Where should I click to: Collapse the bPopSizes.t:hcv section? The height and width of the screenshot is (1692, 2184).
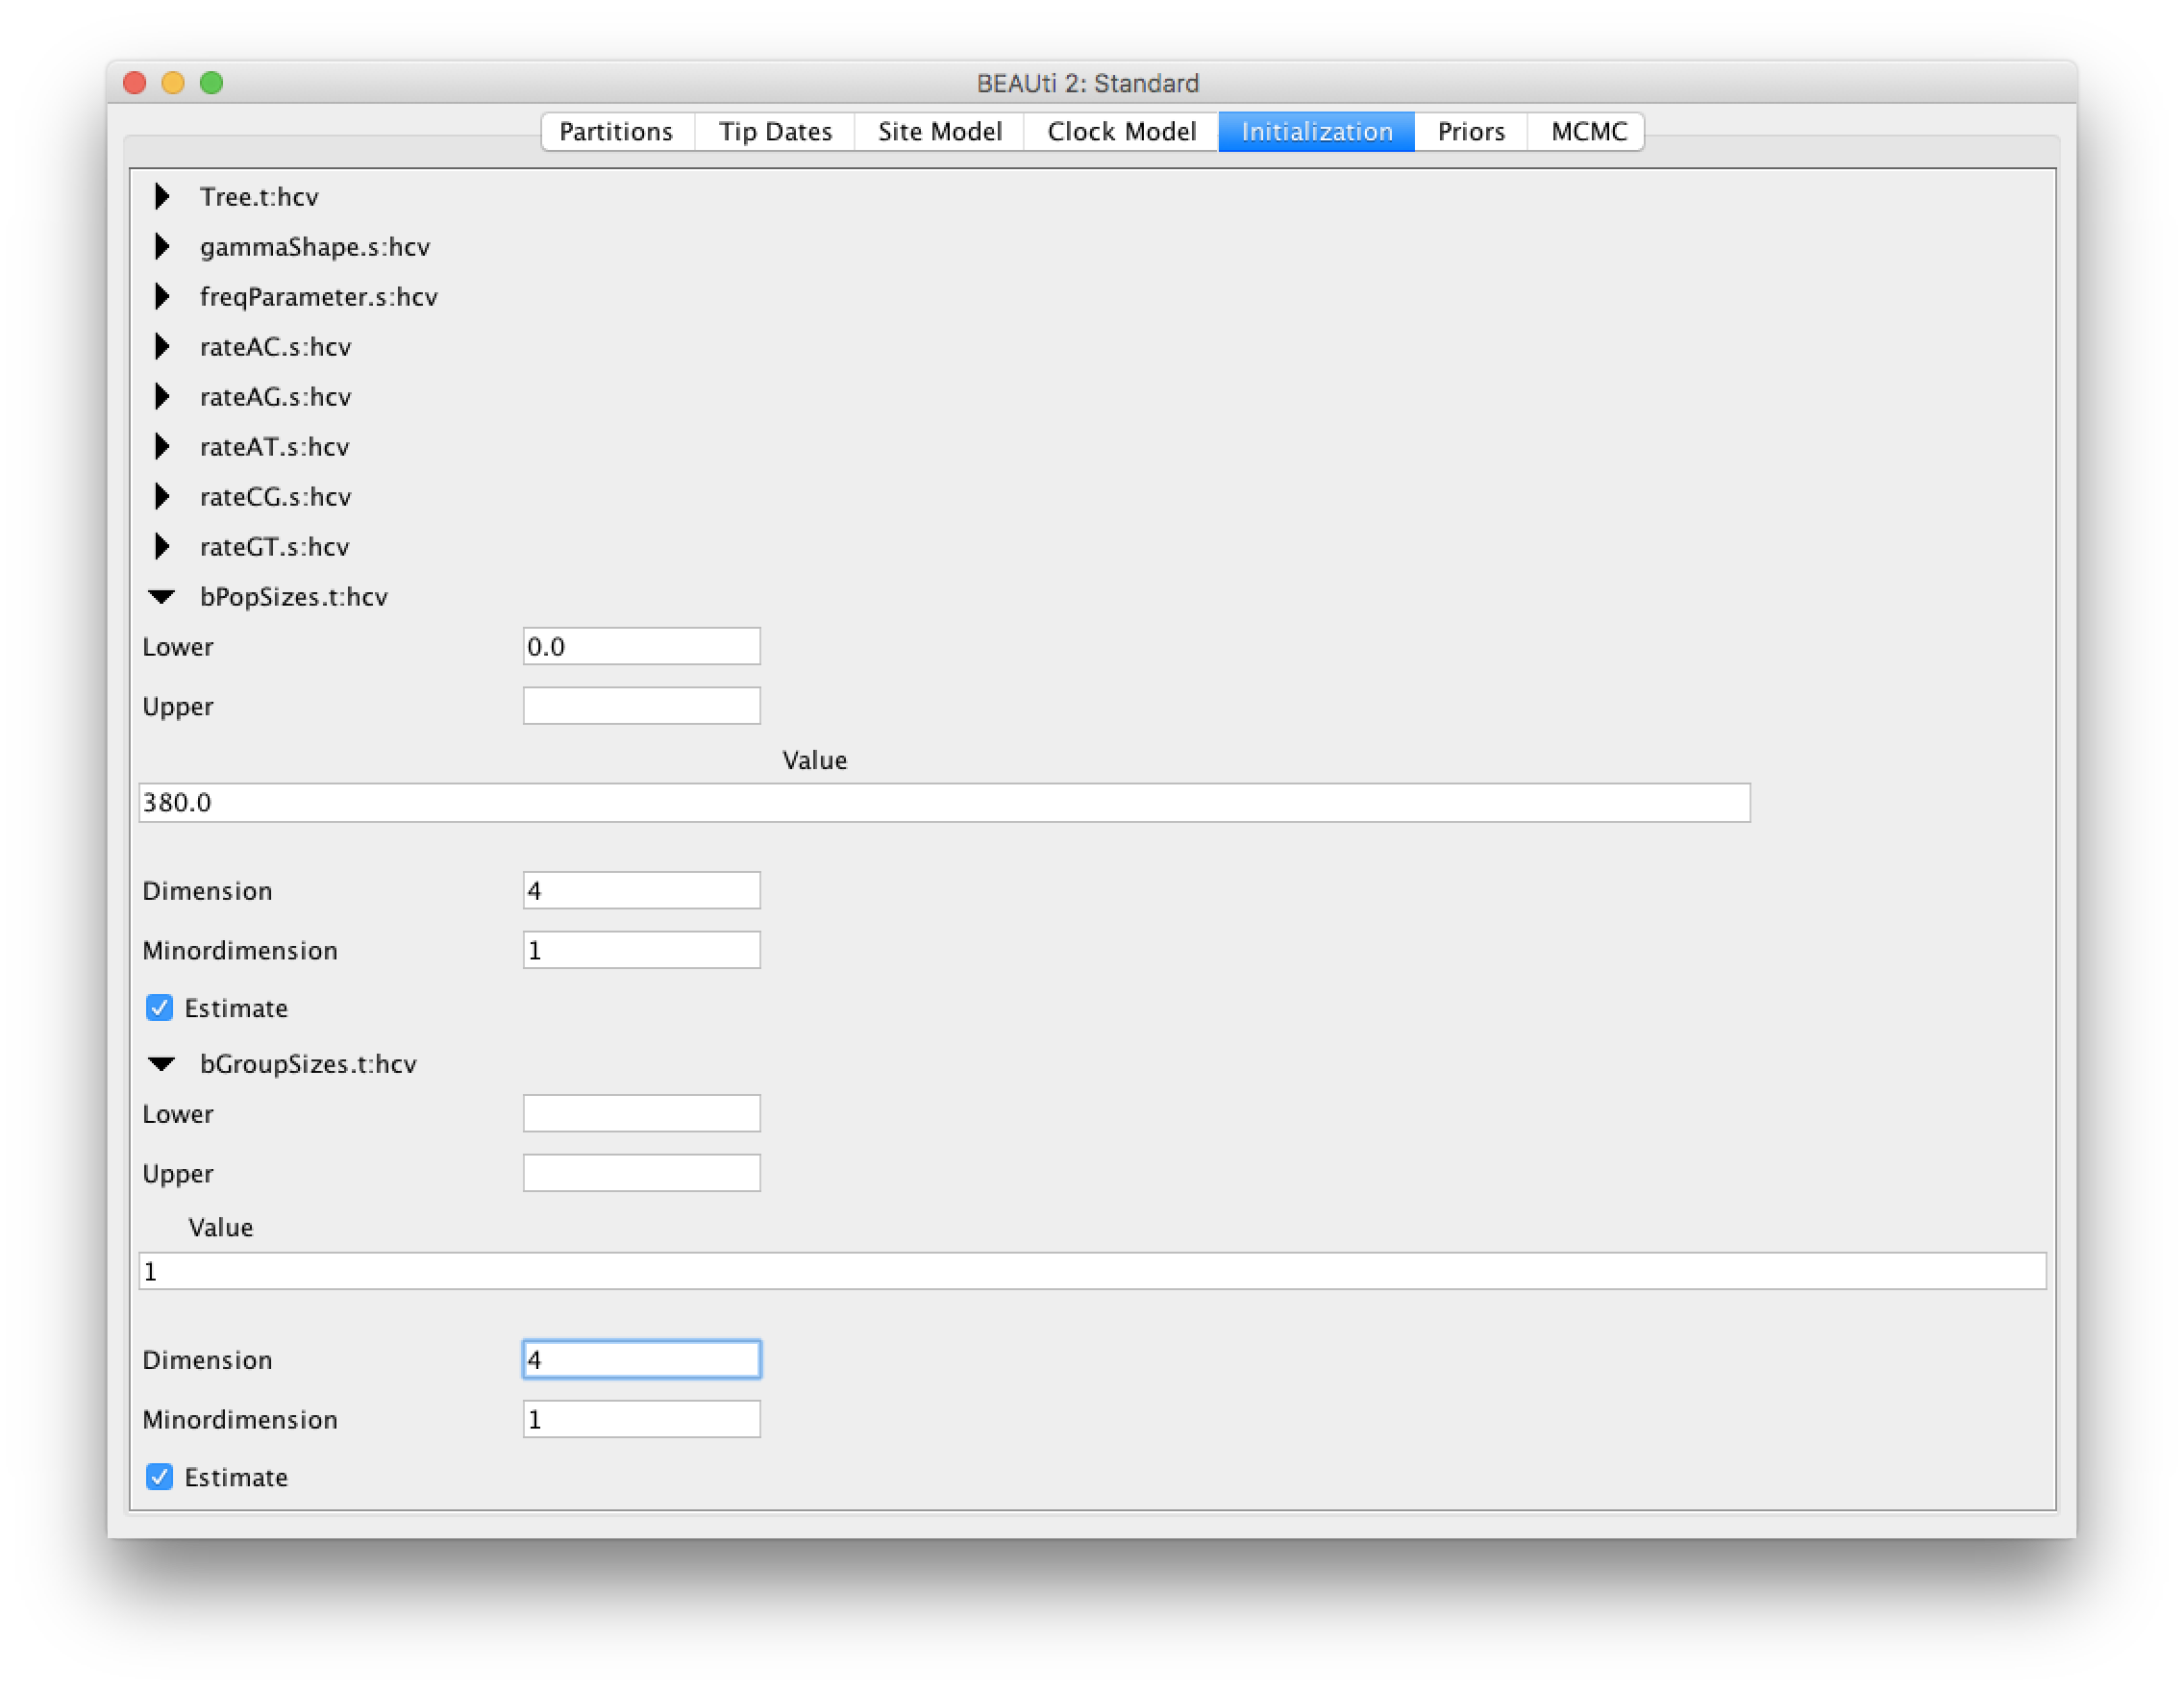point(162,597)
